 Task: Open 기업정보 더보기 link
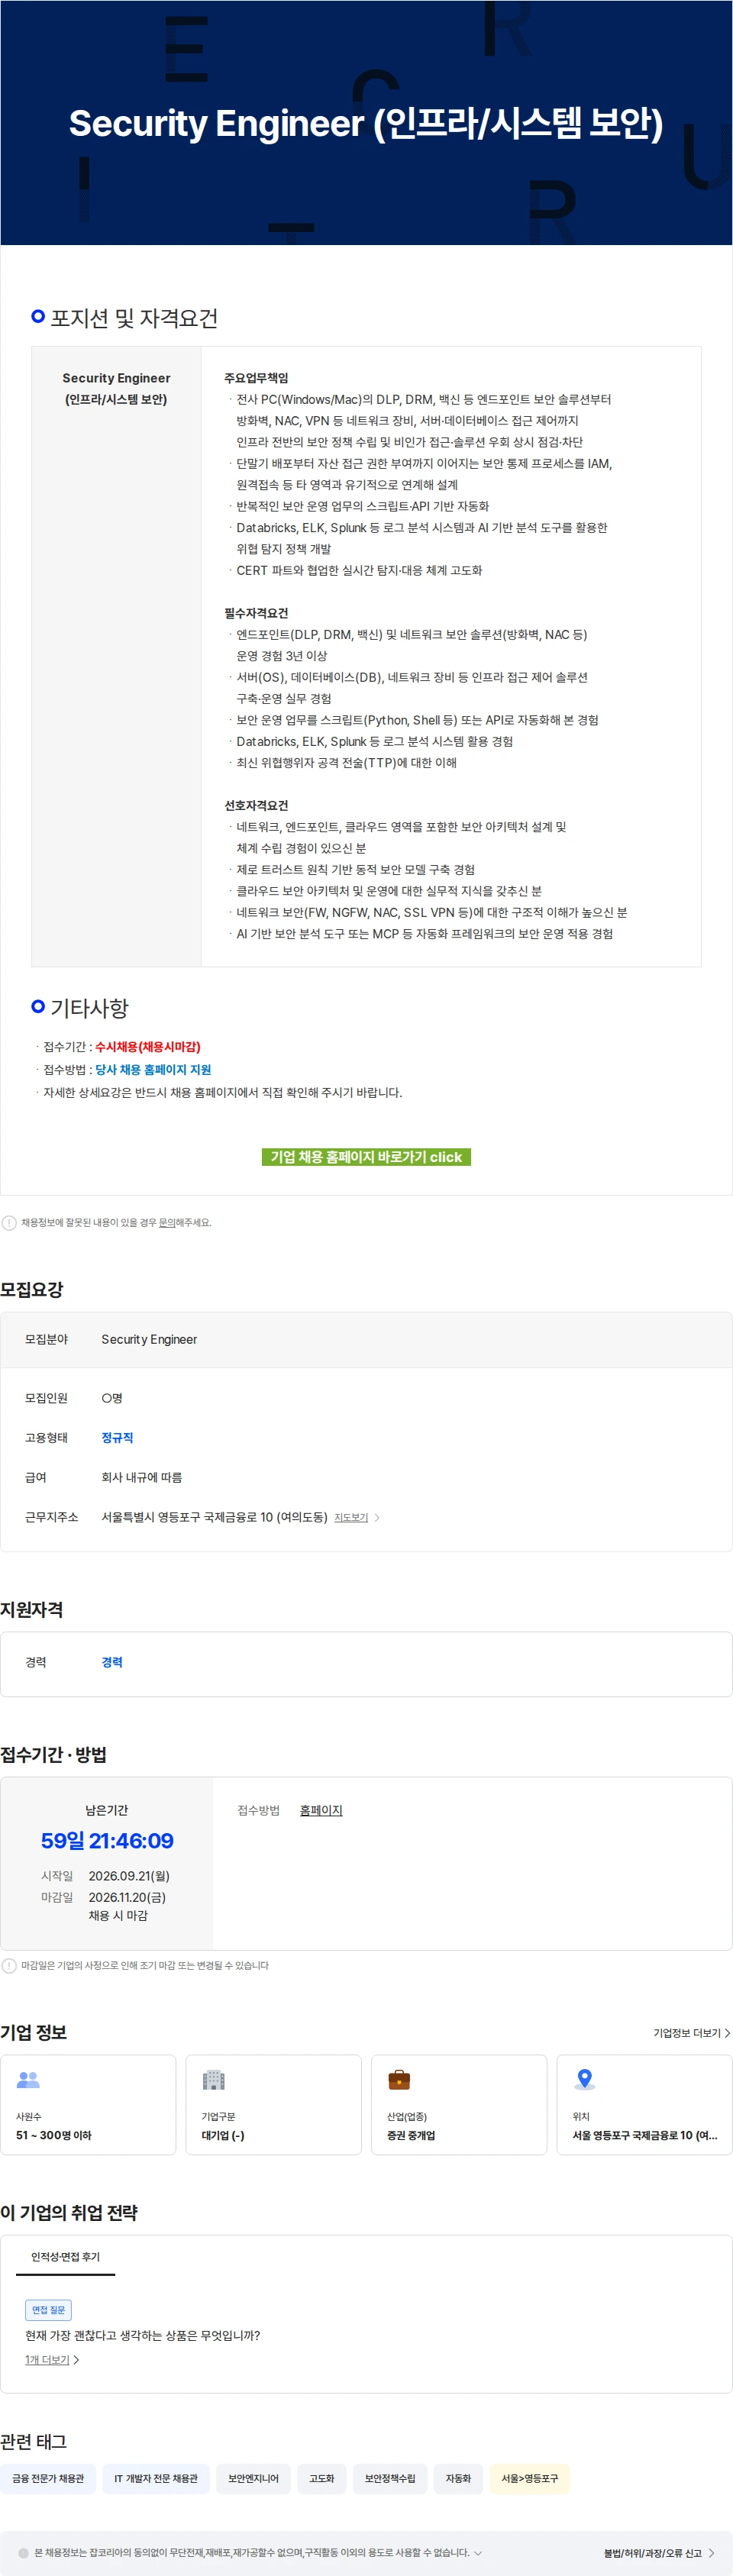tap(691, 2032)
